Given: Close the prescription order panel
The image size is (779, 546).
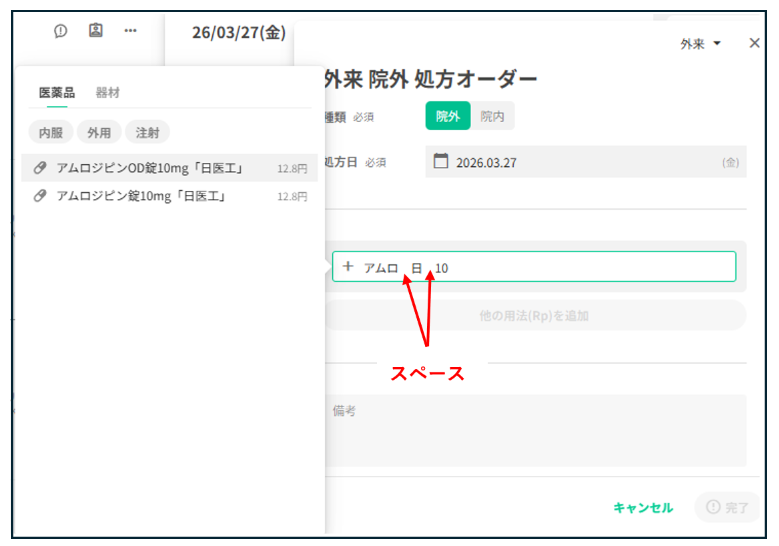Looking at the screenshot, I should (x=754, y=43).
